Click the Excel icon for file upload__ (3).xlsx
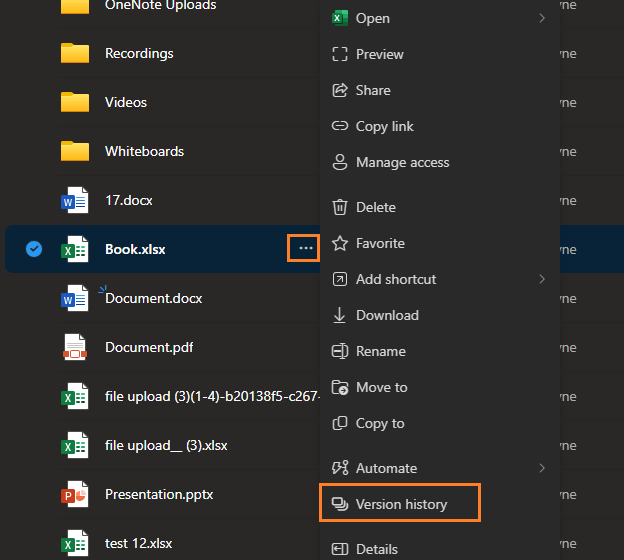Screen dimensions: 624x560 [x=75, y=445]
